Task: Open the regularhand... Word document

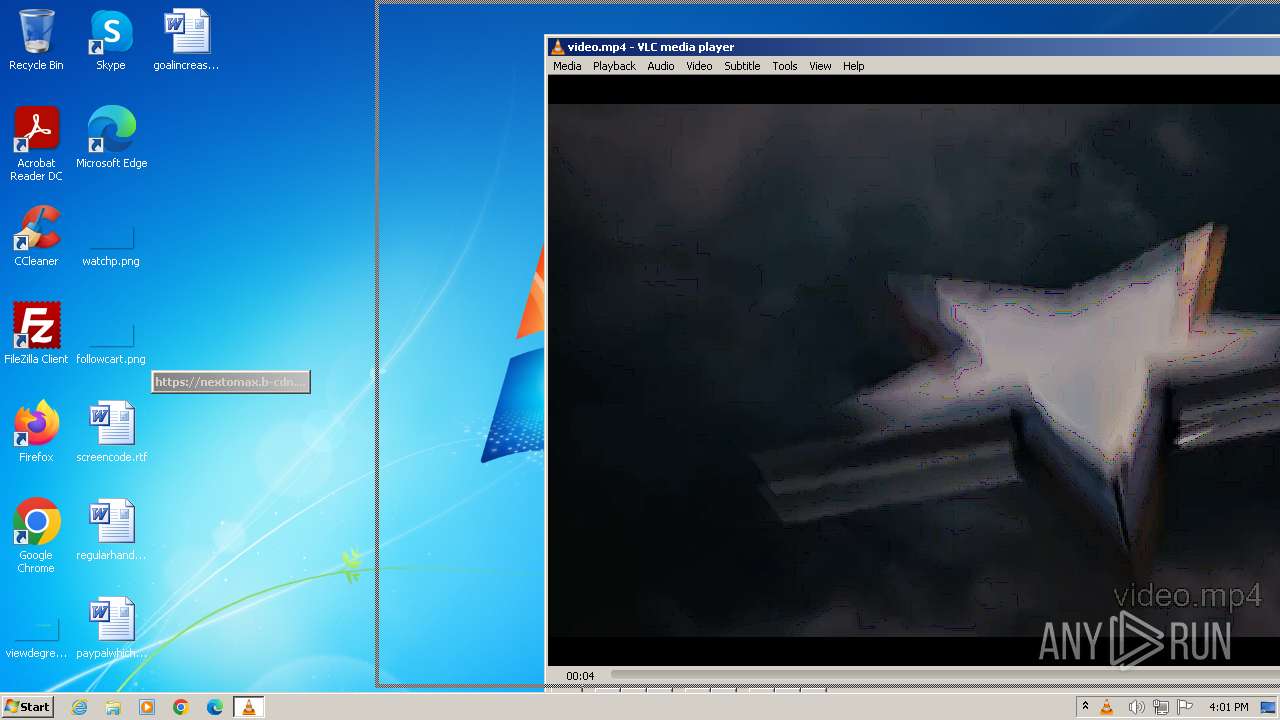Action: (111, 530)
